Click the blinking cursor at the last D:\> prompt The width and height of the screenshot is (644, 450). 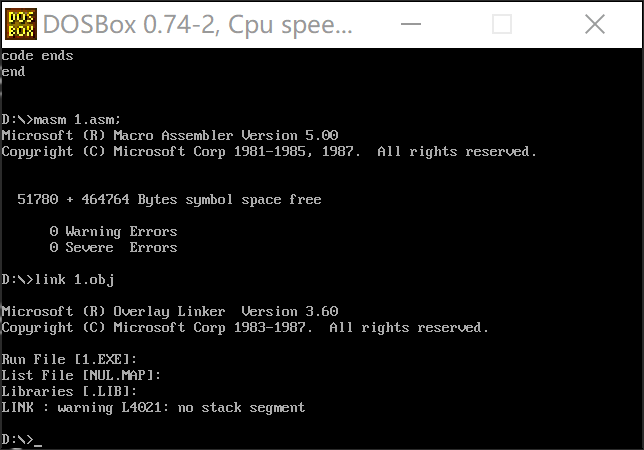click(38, 440)
